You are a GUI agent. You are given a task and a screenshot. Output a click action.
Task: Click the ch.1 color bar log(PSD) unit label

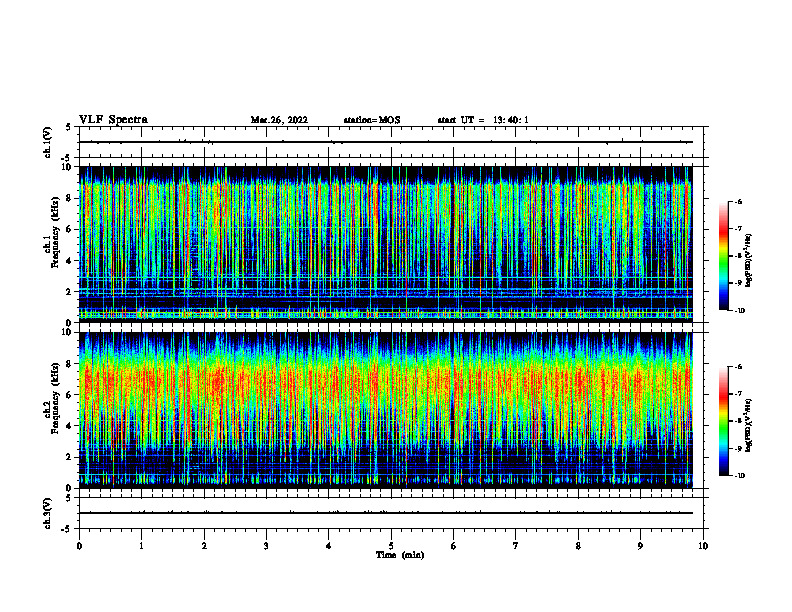click(x=749, y=261)
